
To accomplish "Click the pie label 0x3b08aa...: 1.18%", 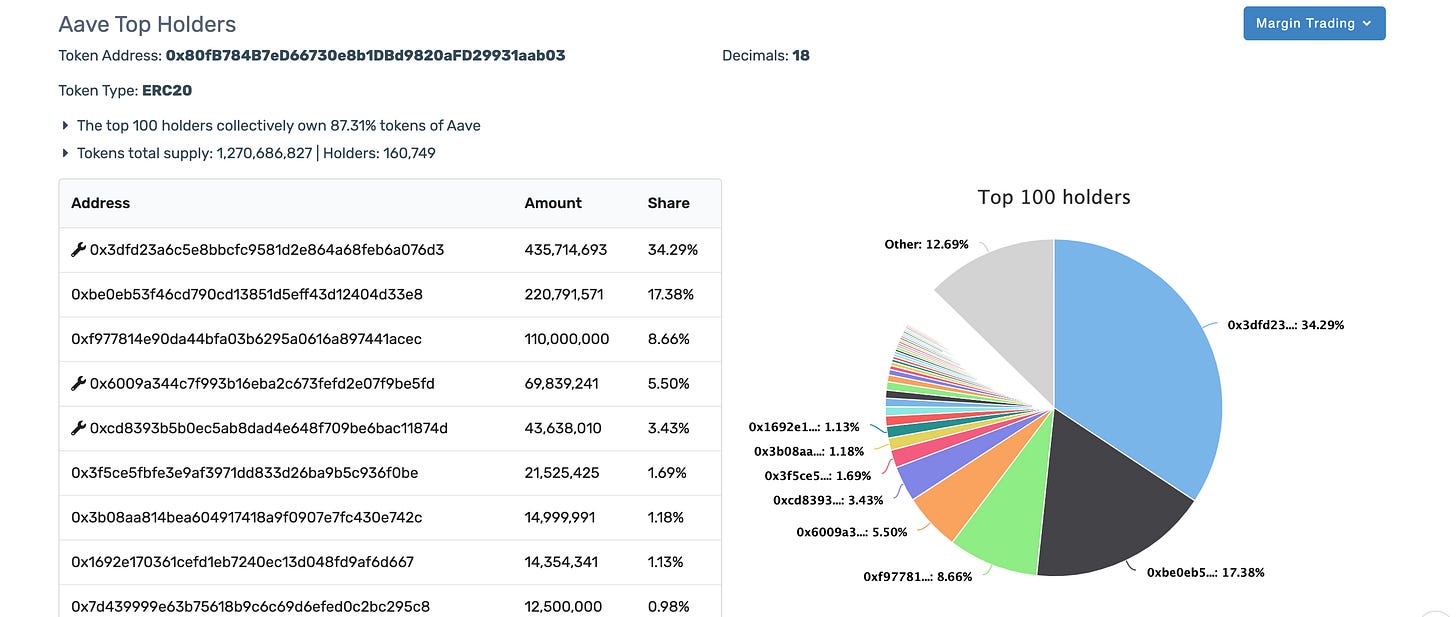I will (x=809, y=451).
